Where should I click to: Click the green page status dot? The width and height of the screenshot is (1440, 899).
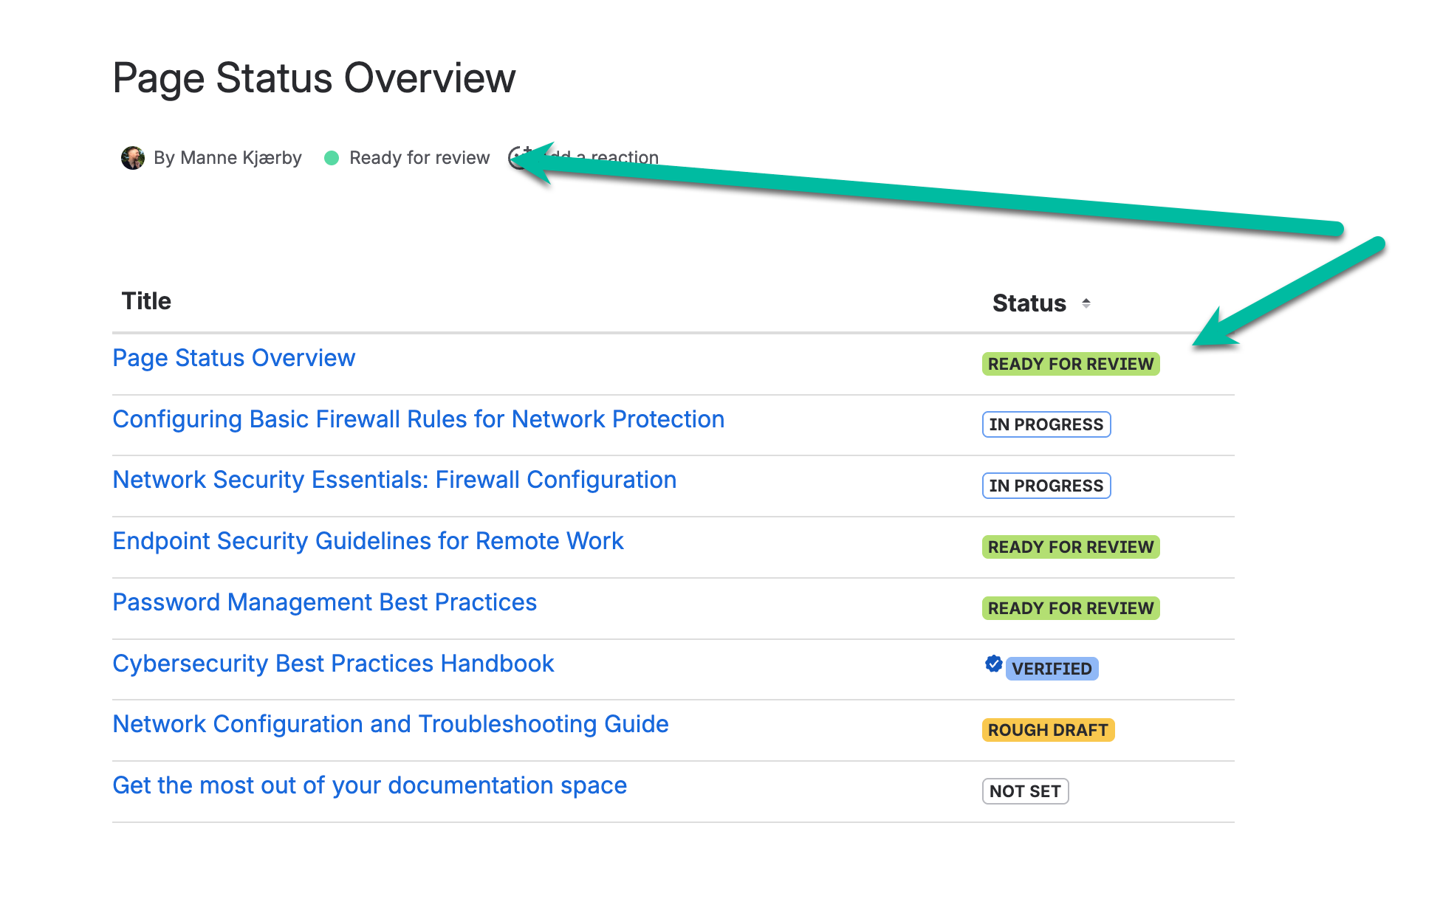(x=332, y=158)
